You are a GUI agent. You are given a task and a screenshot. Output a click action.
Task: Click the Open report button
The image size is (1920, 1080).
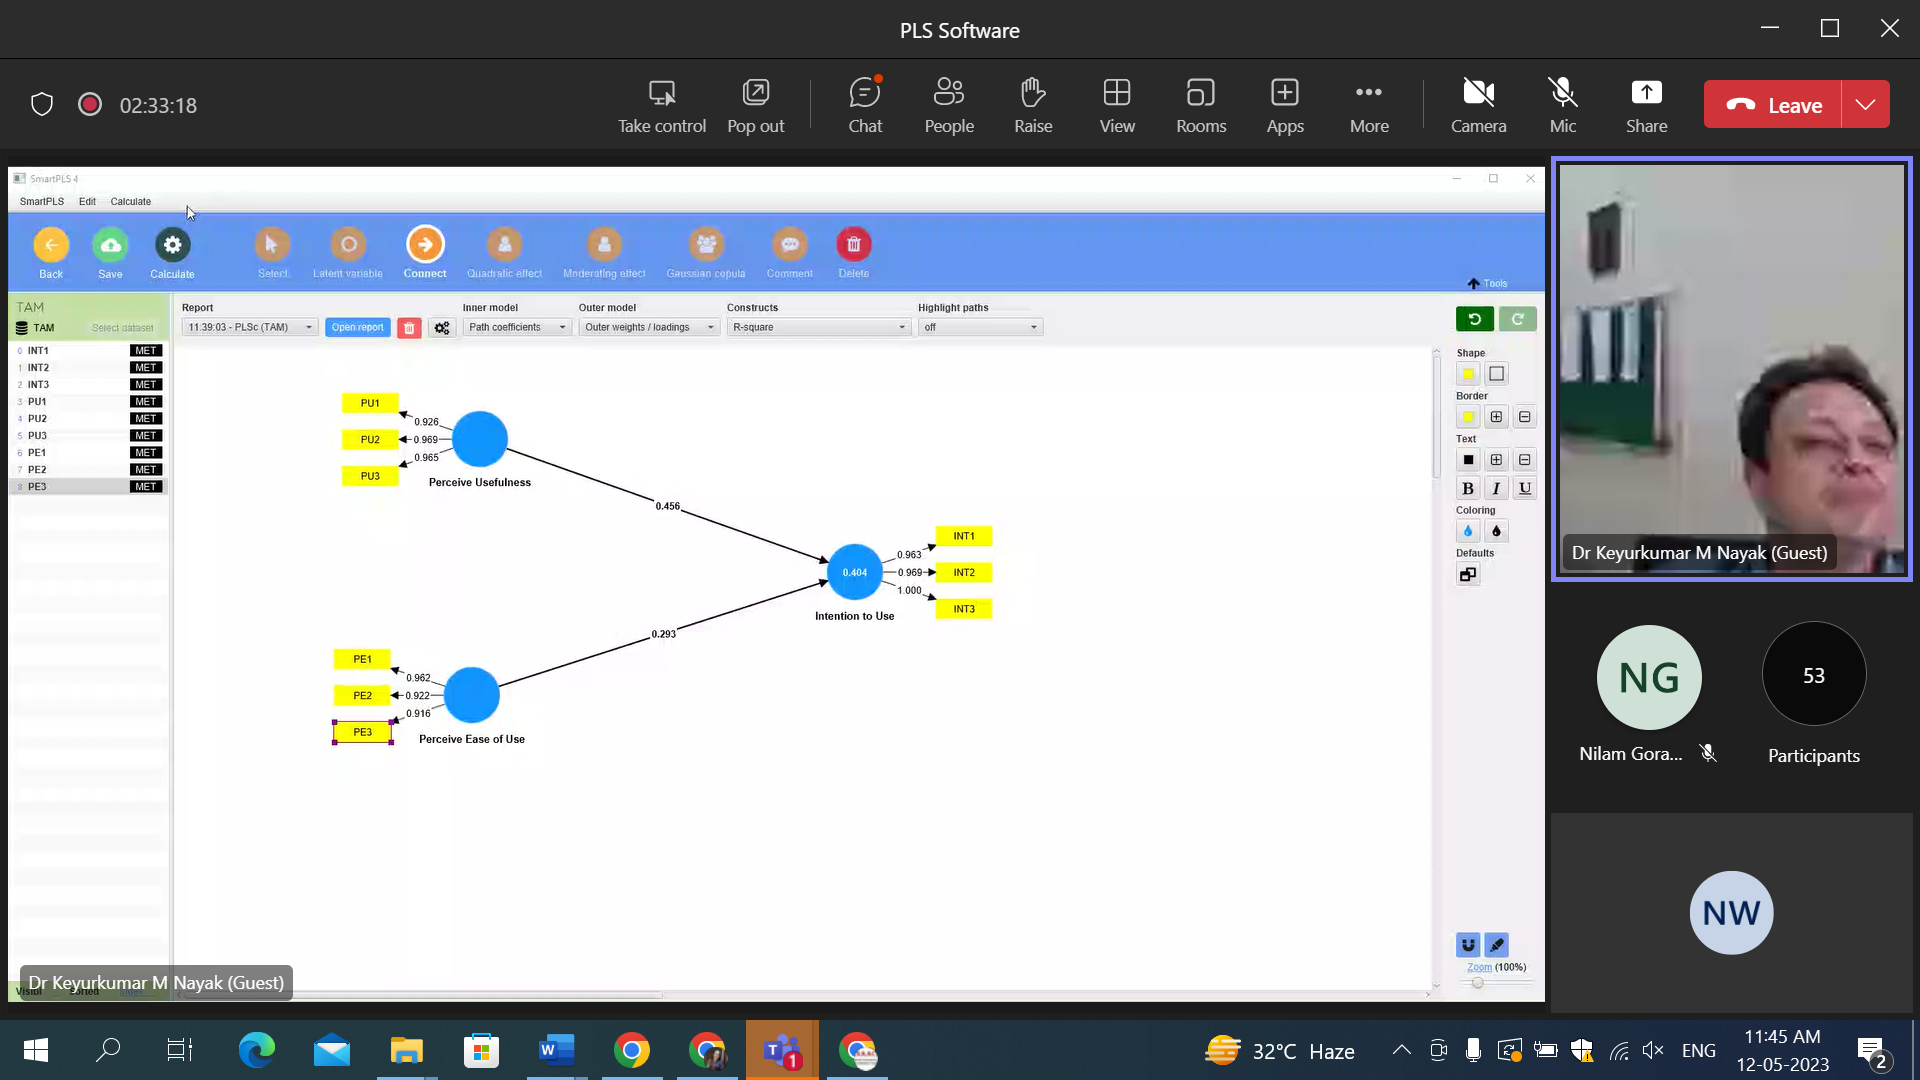pos(357,327)
